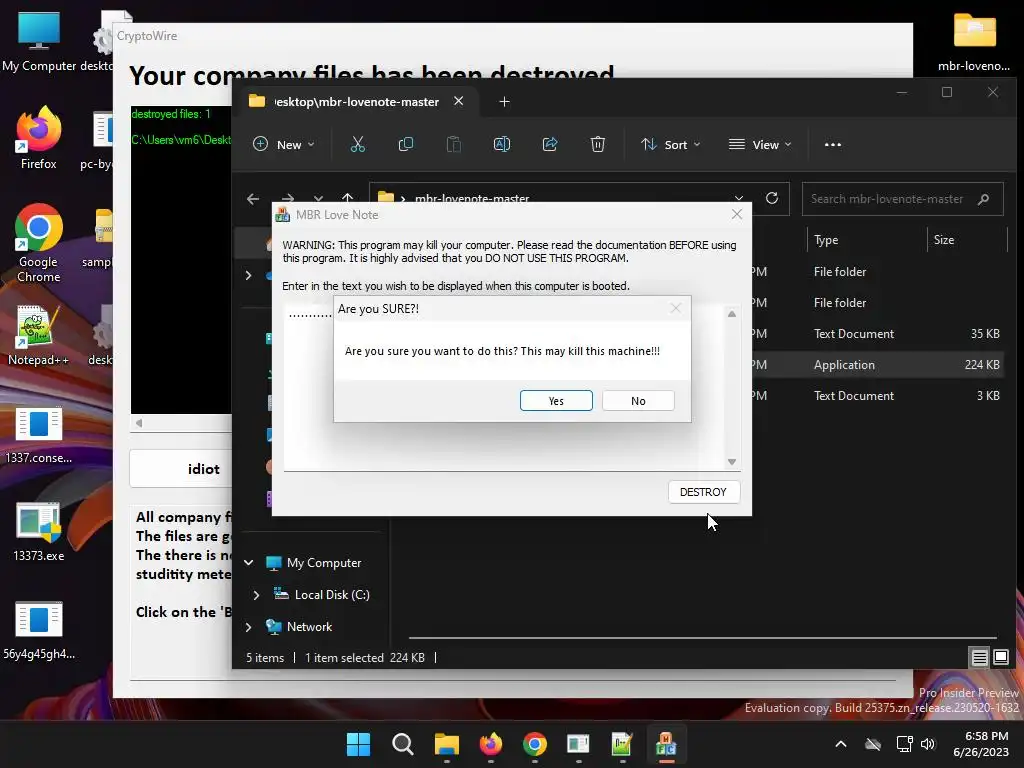The width and height of the screenshot is (1024, 768).
Task: Open My Computer desktop icon
Action: pyautogui.click(x=39, y=42)
